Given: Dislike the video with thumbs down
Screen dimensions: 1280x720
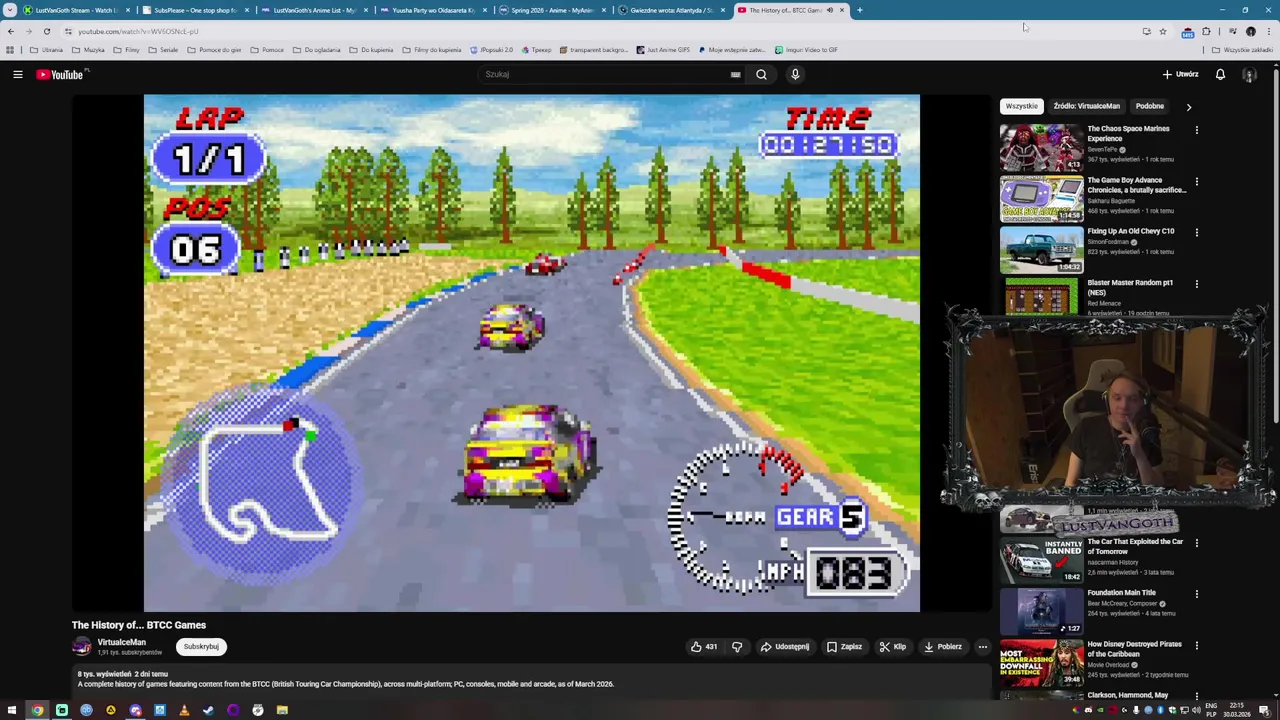Looking at the screenshot, I should click(x=737, y=646).
